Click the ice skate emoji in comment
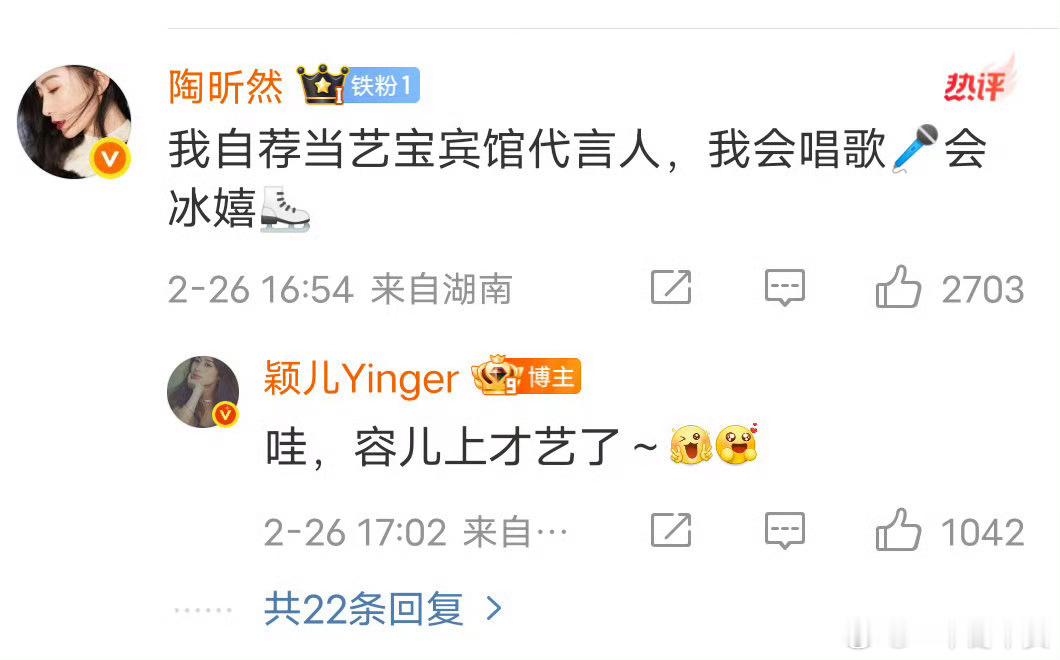The image size is (1060, 660). (x=285, y=209)
